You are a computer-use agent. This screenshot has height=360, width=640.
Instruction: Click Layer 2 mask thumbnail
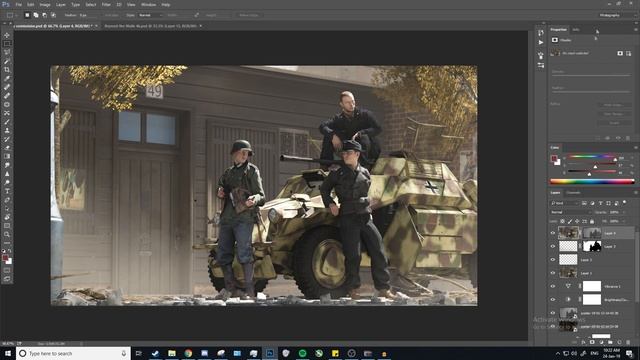pos(591,246)
